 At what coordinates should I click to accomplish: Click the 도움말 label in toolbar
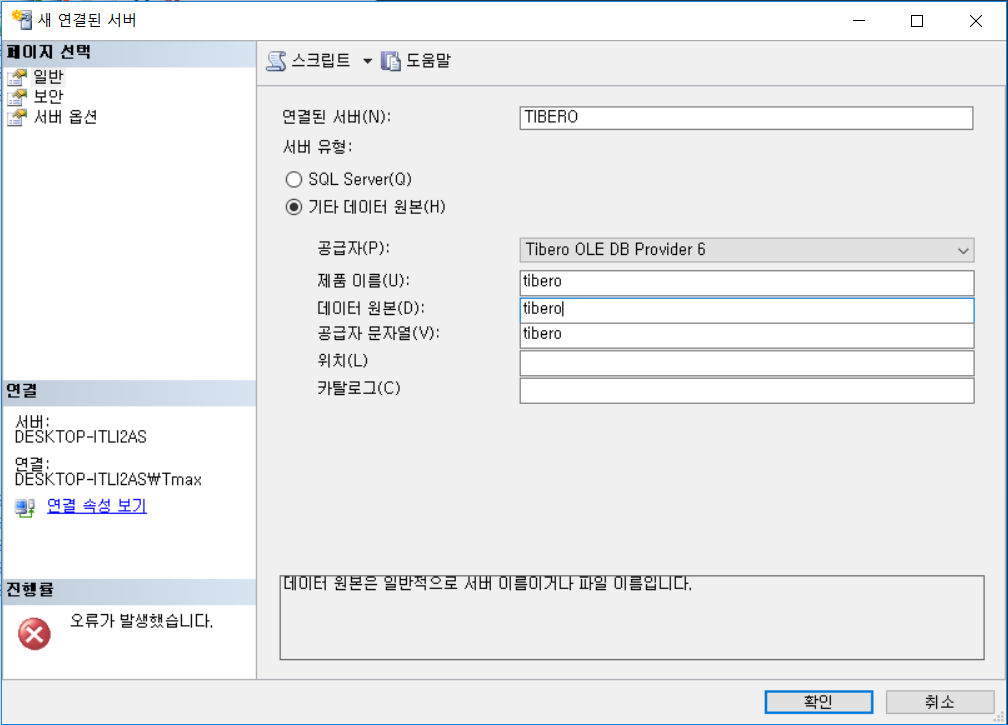pos(428,60)
